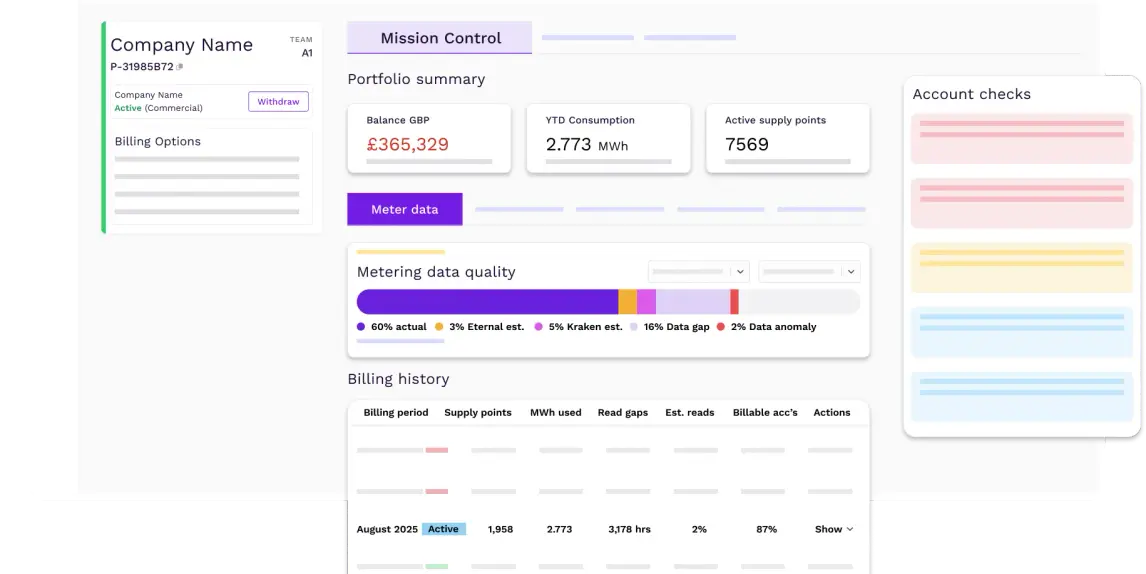This screenshot has height=574, width=1146.
Task: Click the Withdraw button
Action: (x=278, y=102)
